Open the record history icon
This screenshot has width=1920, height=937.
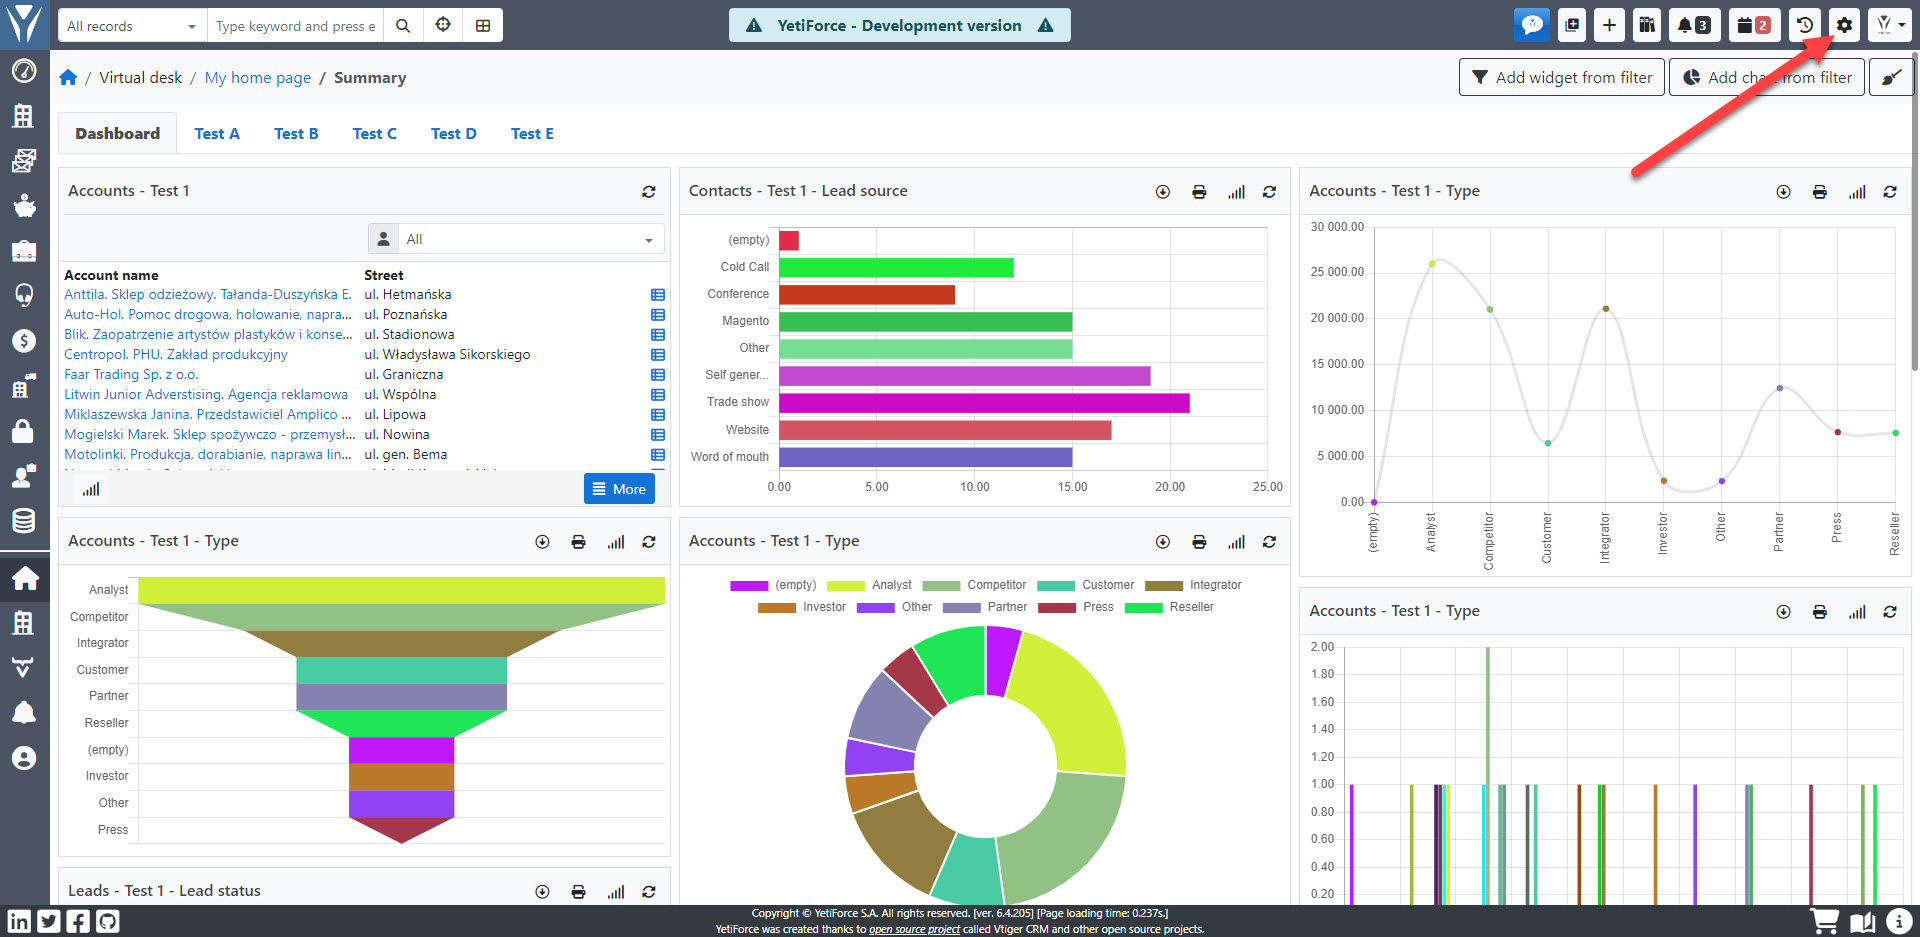point(1805,25)
